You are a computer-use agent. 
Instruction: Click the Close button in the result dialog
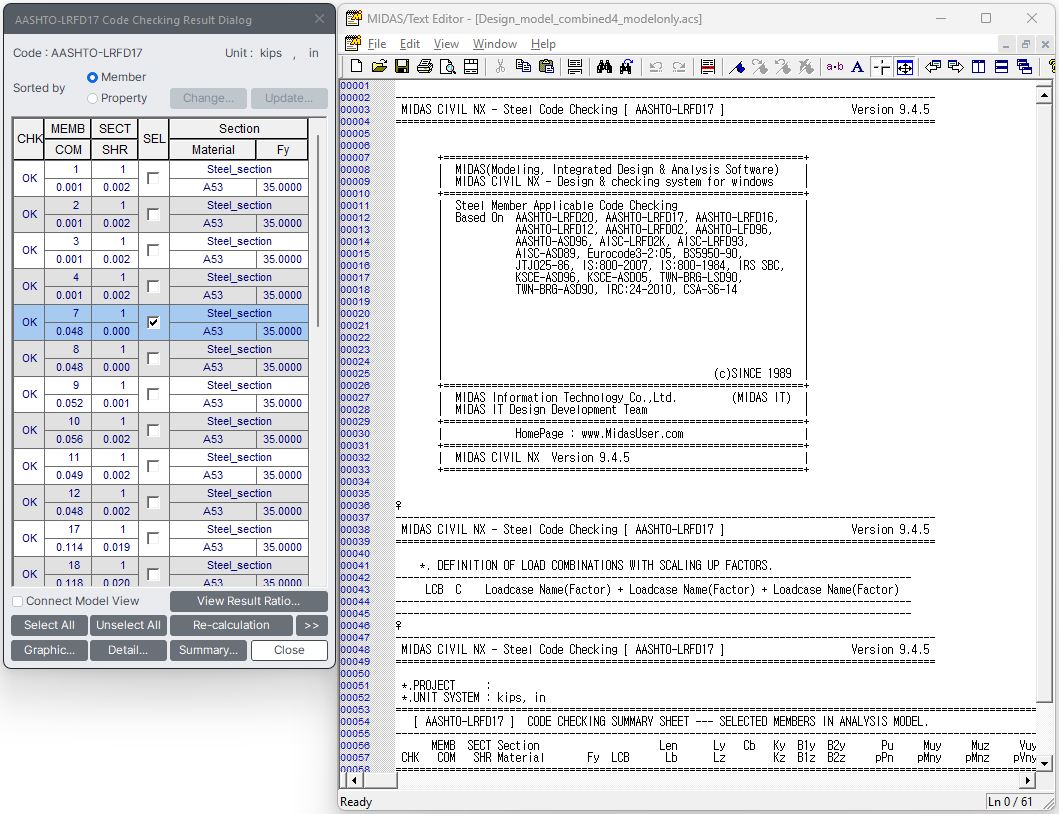[x=289, y=650]
